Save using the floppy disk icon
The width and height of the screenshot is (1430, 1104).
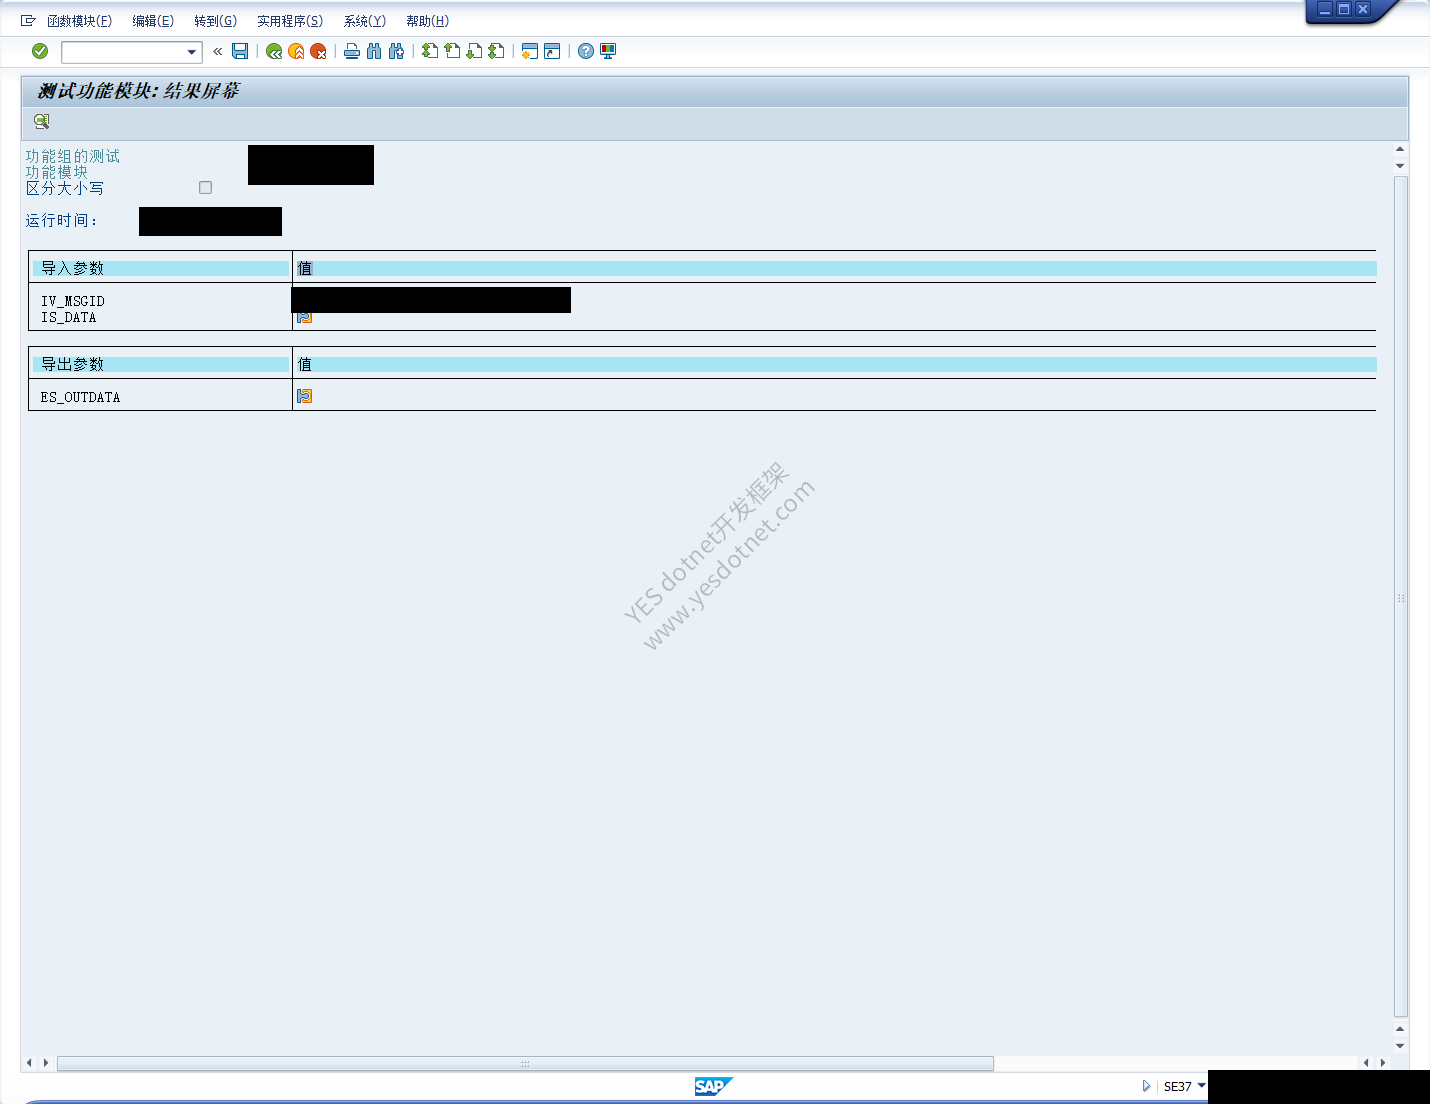pos(240,51)
